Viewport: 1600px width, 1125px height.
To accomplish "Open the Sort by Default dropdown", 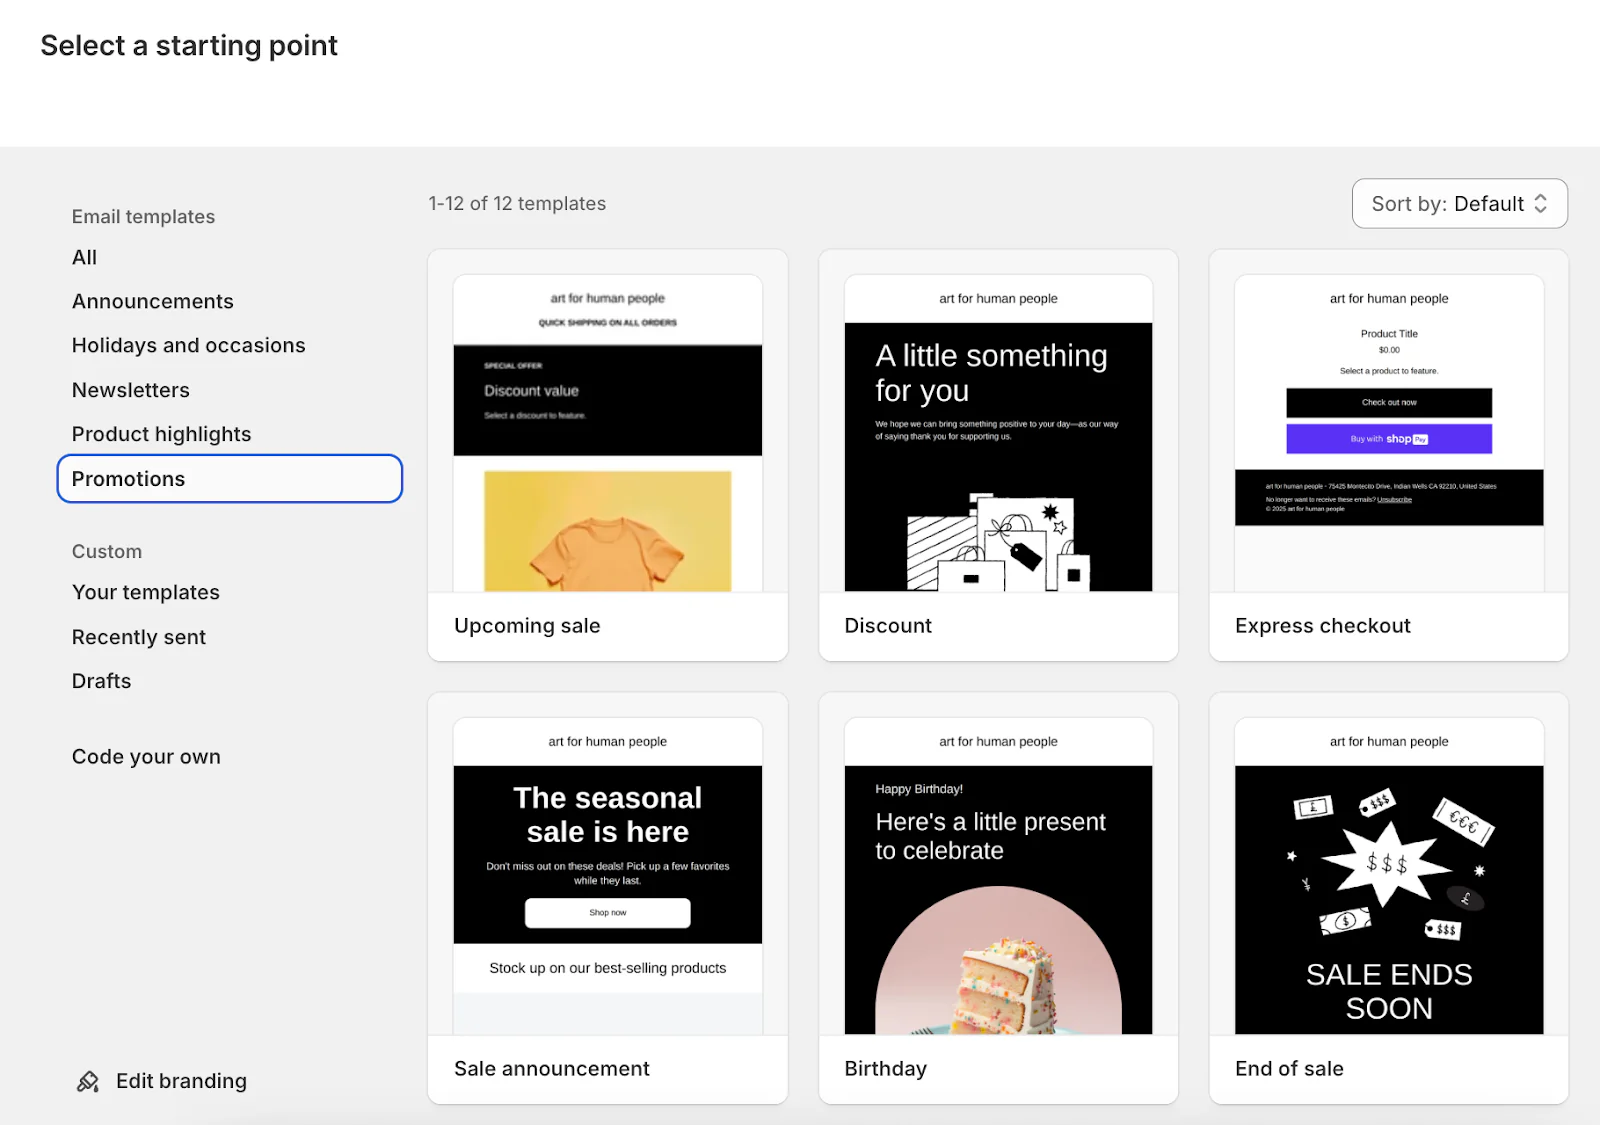I will (1459, 203).
